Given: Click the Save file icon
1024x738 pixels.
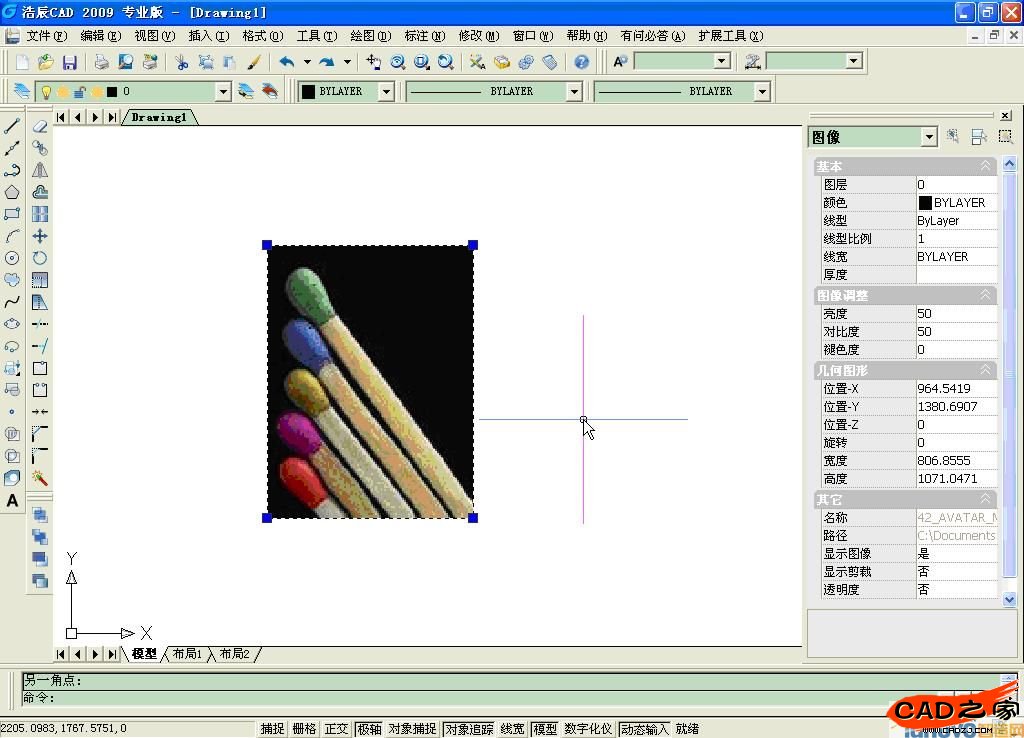Looking at the screenshot, I should (x=69, y=62).
